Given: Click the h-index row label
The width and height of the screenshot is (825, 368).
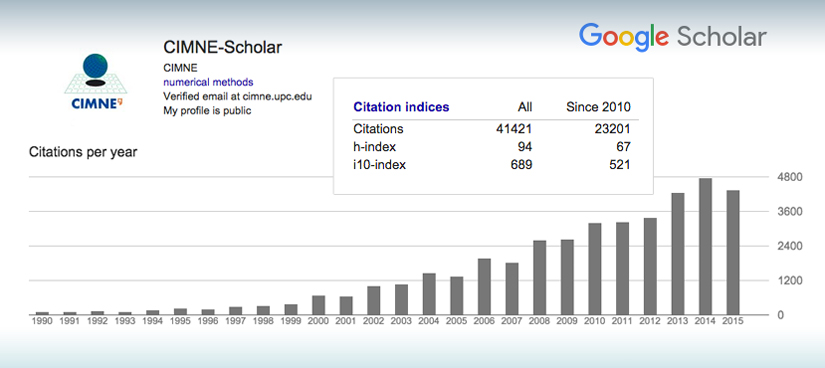Looking at the screenshot, I should pos(375,147).
